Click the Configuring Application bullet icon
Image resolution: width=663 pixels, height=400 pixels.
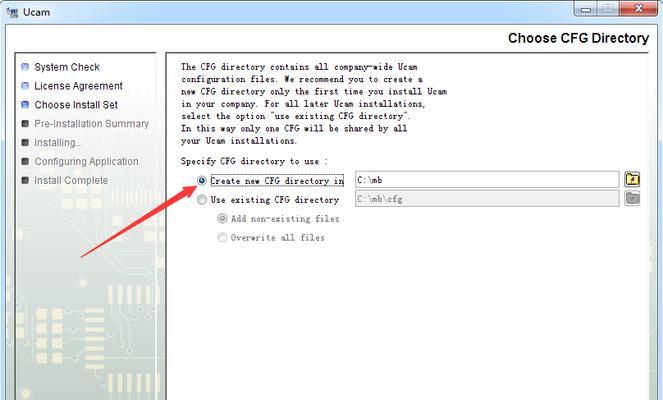(25, 161)
